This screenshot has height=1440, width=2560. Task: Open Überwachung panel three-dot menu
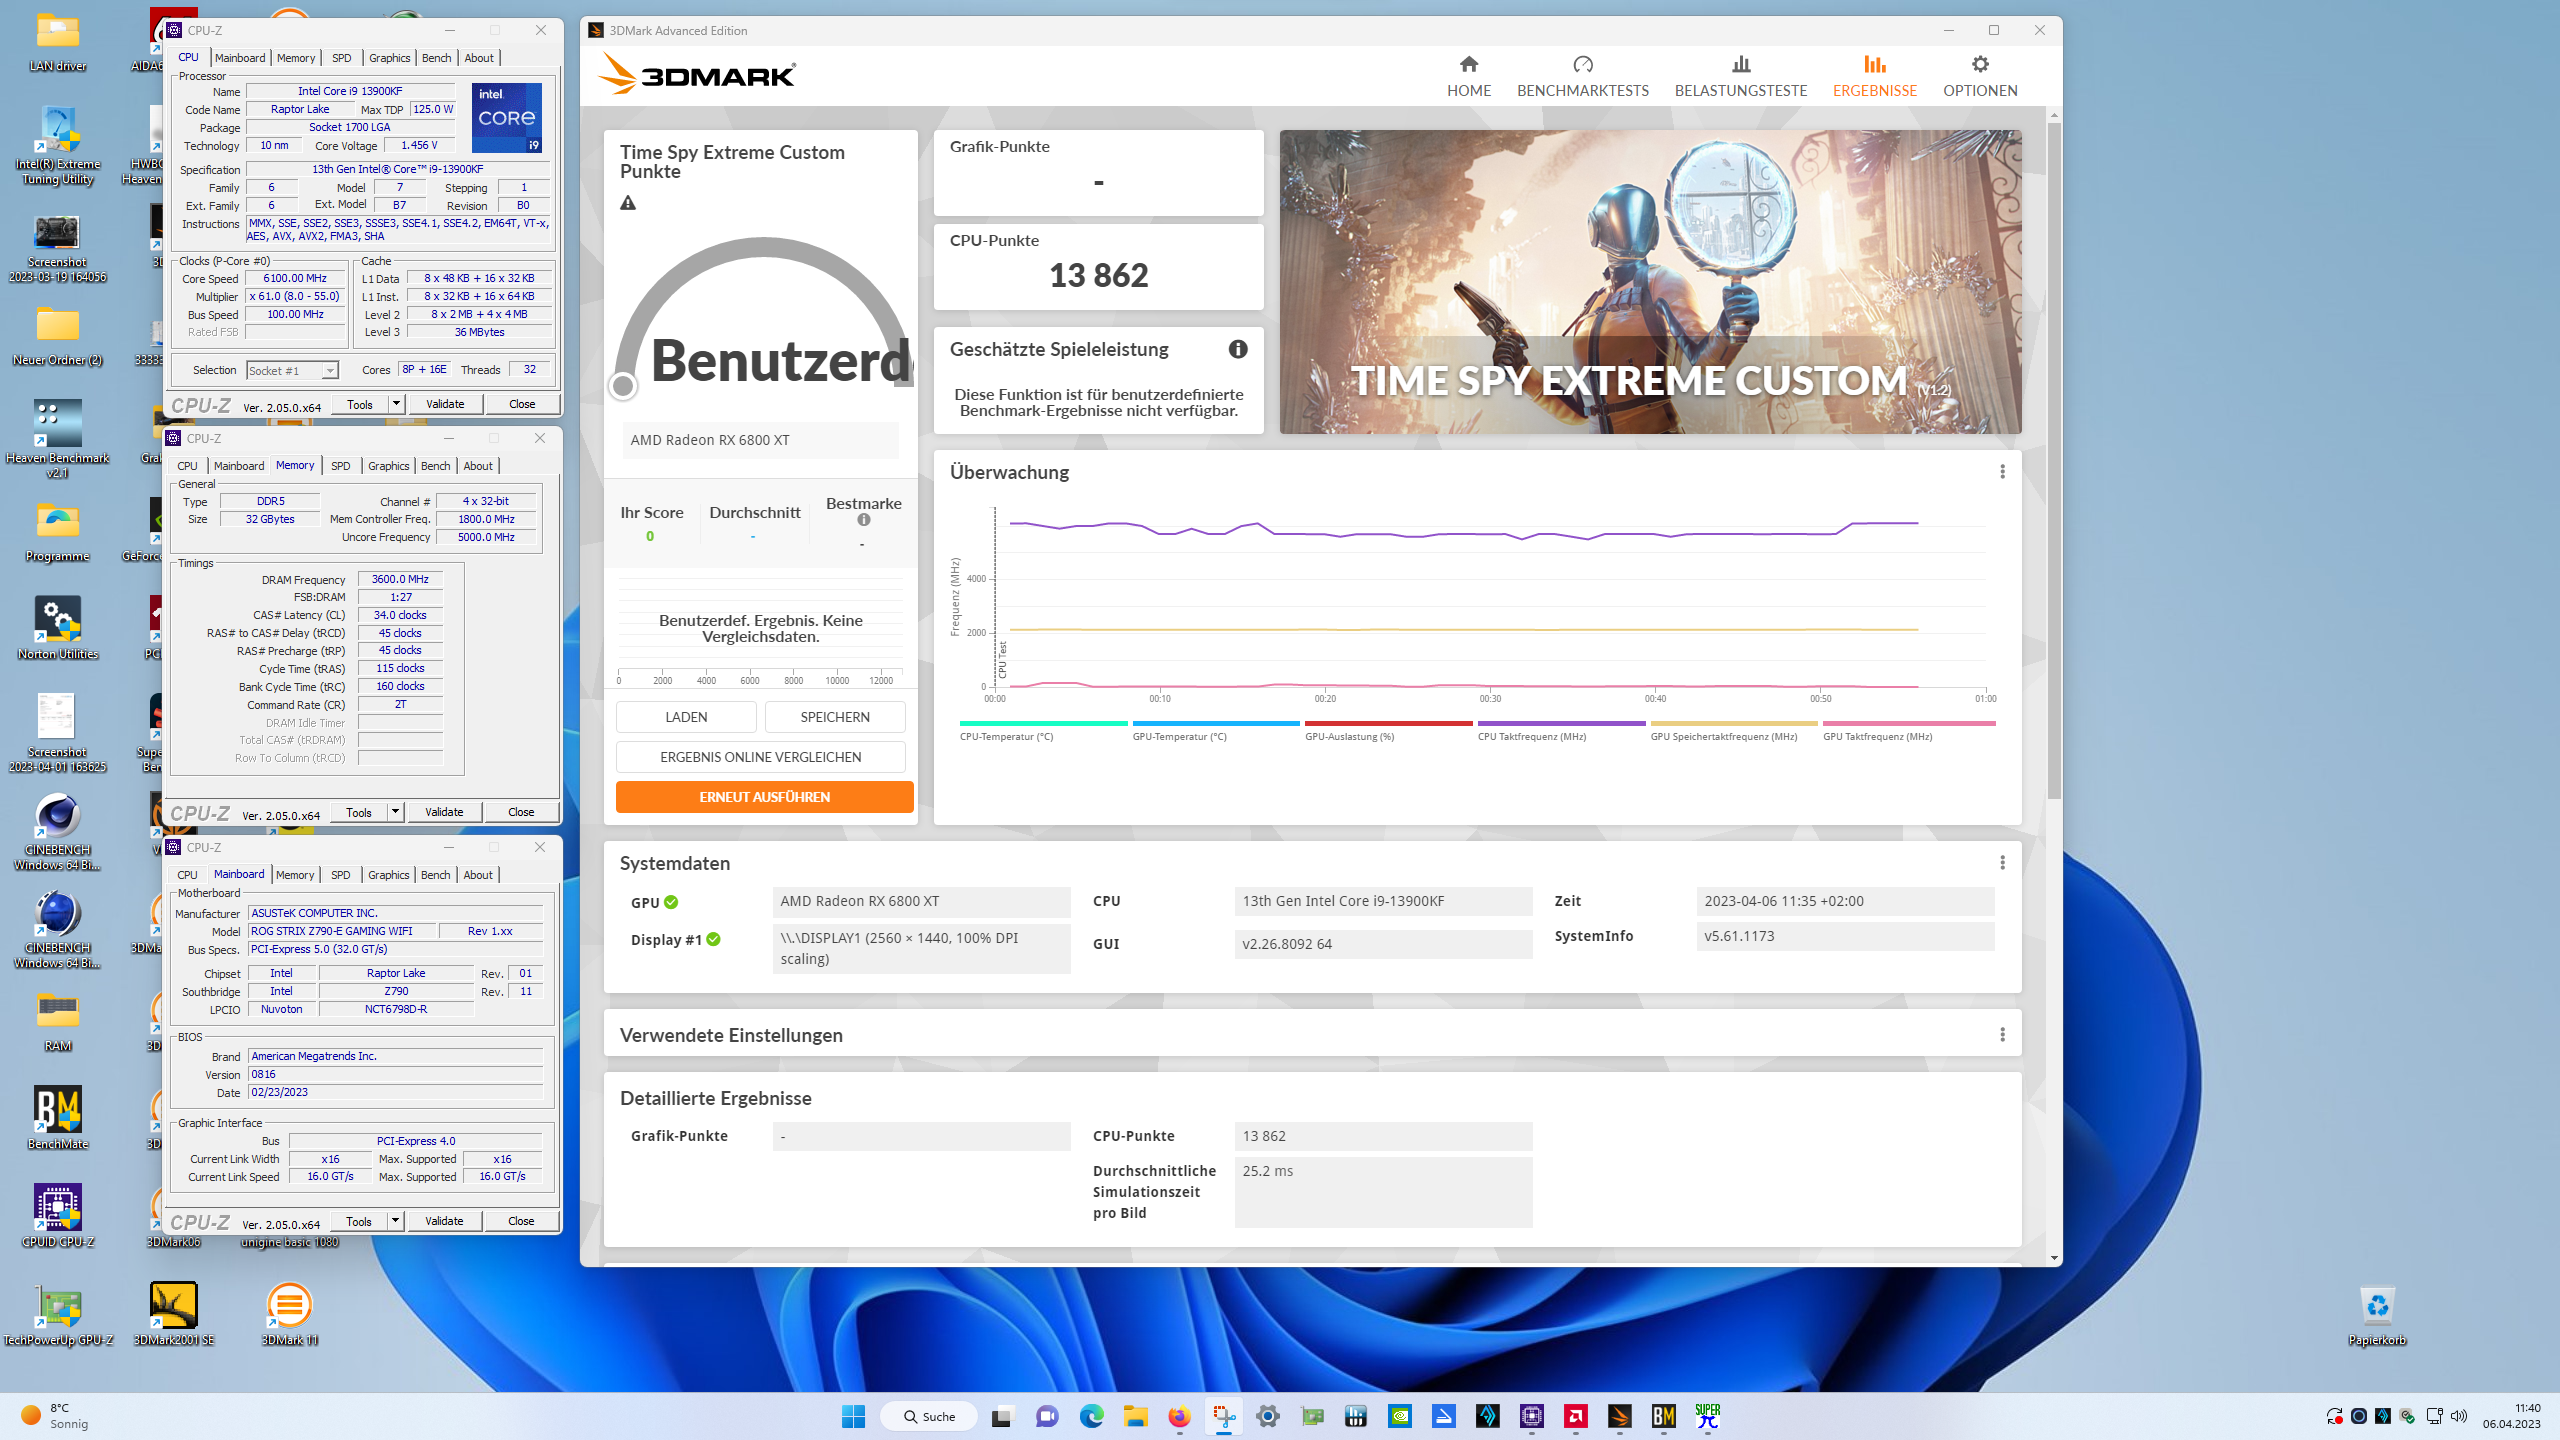[x=2002, y=472]
